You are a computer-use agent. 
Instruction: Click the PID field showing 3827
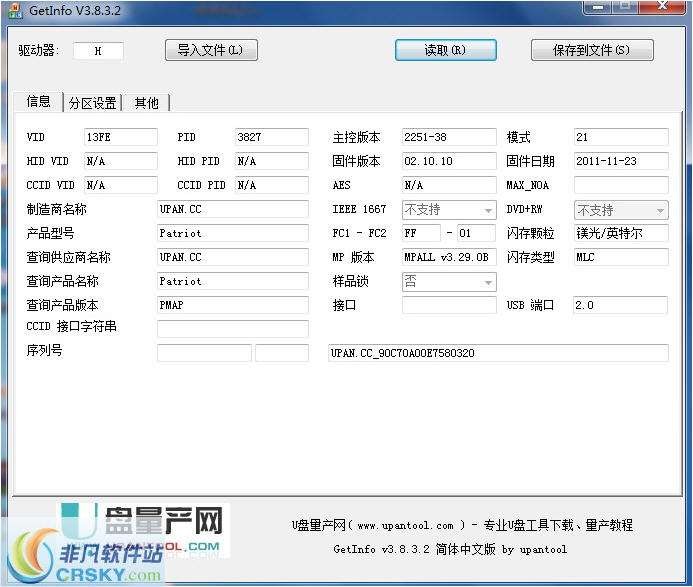click(271, 137)
